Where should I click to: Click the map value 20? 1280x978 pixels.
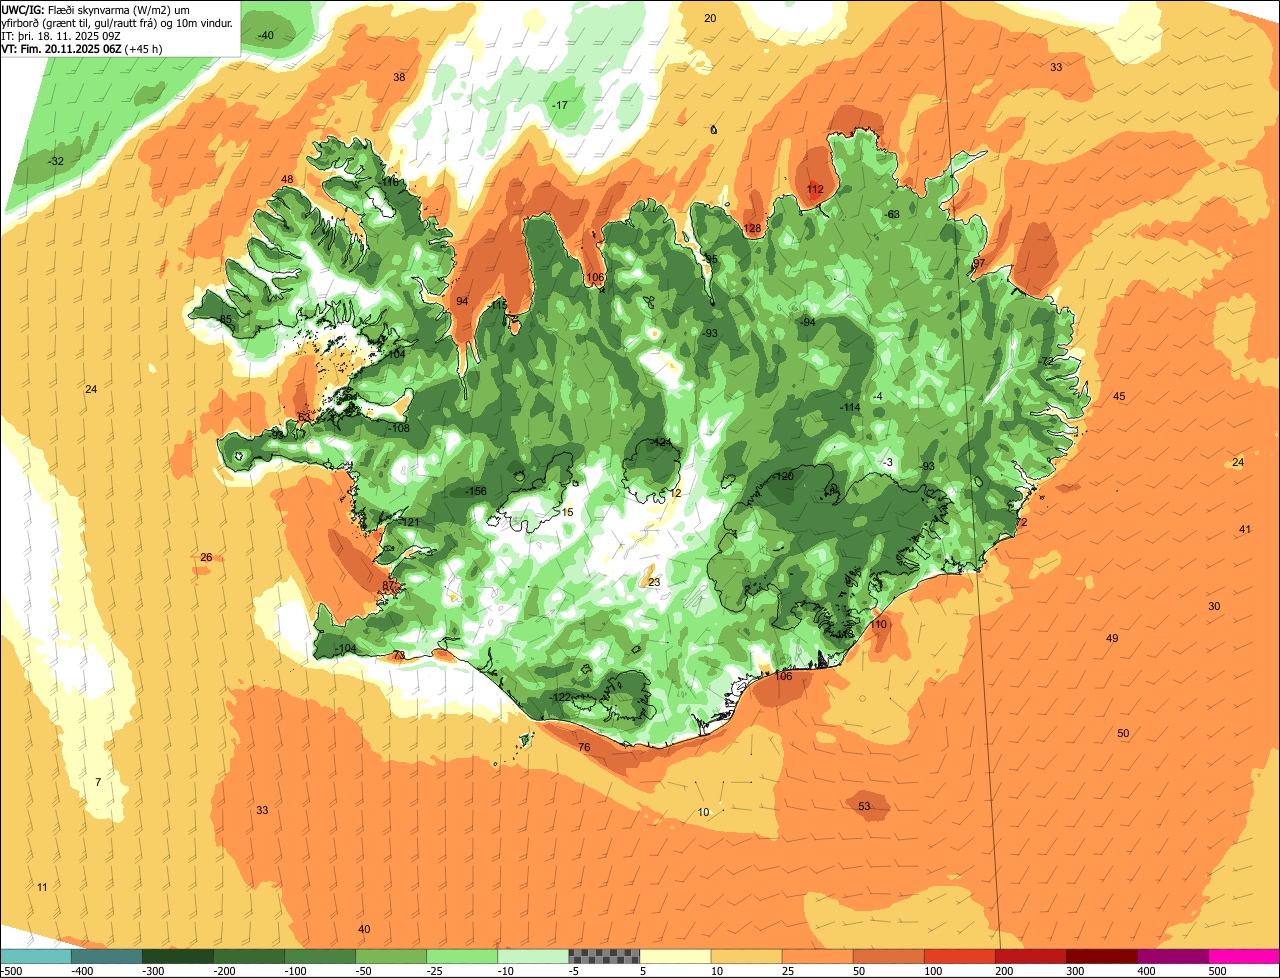click(710, 18)
